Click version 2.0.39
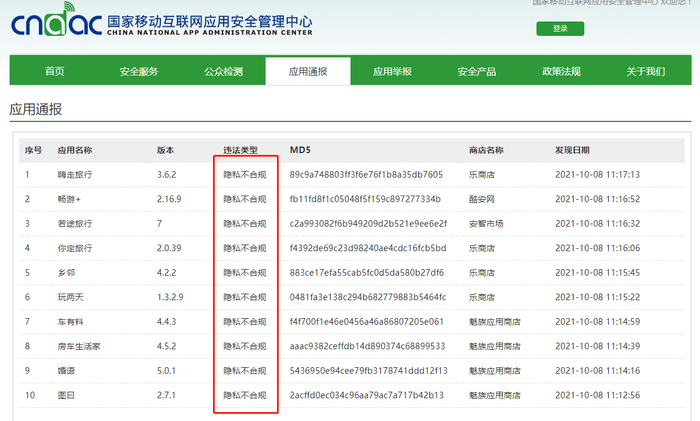Viewport: 700px width, 421px height. [x=169, y=248]
